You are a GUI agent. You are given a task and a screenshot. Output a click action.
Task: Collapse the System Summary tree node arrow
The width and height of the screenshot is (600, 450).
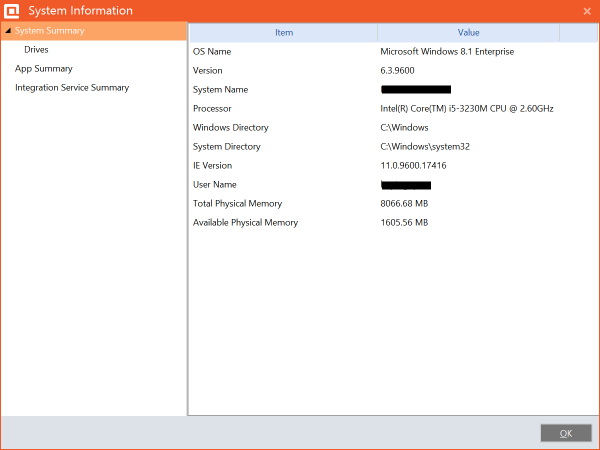point(8,31)
